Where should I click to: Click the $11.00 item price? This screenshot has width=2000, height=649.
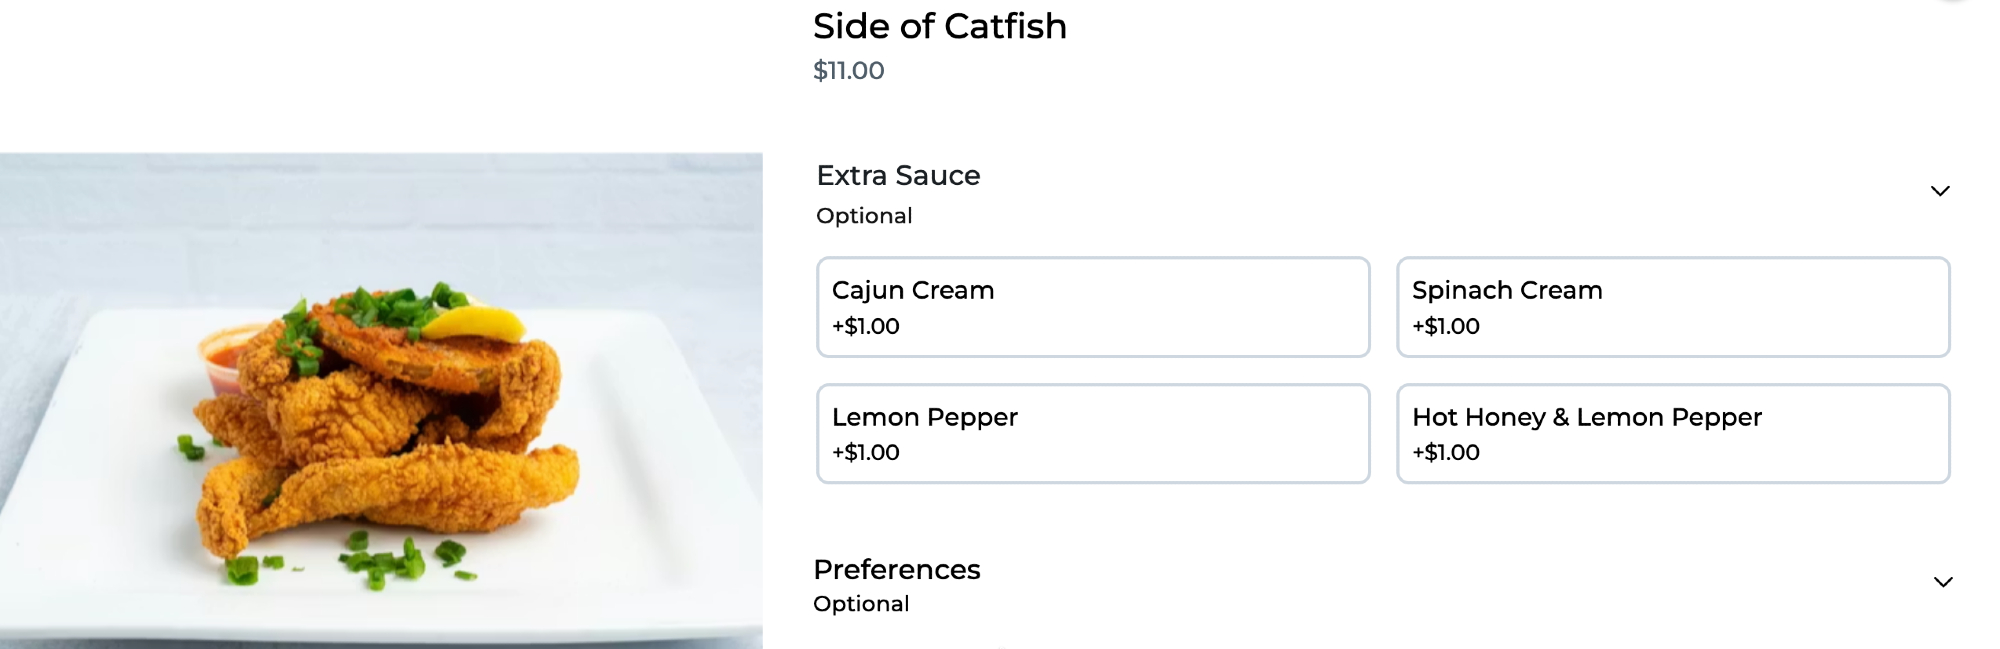click(x=848, y=71)
